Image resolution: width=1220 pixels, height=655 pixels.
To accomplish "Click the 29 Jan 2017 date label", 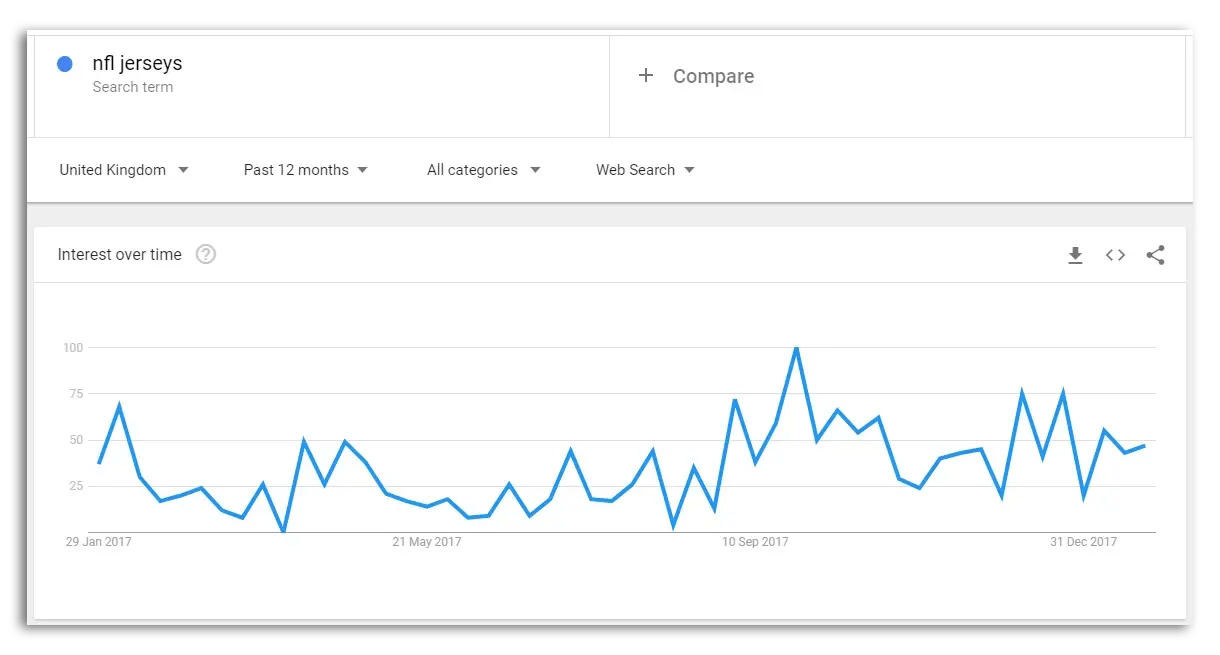I will pos(99,541).
